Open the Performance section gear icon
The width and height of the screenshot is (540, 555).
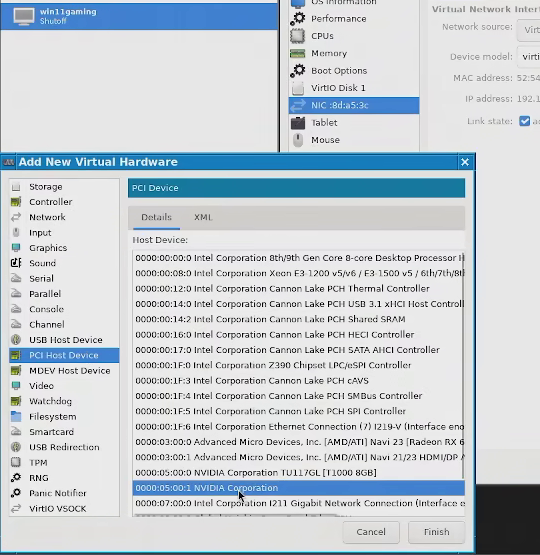298,19
